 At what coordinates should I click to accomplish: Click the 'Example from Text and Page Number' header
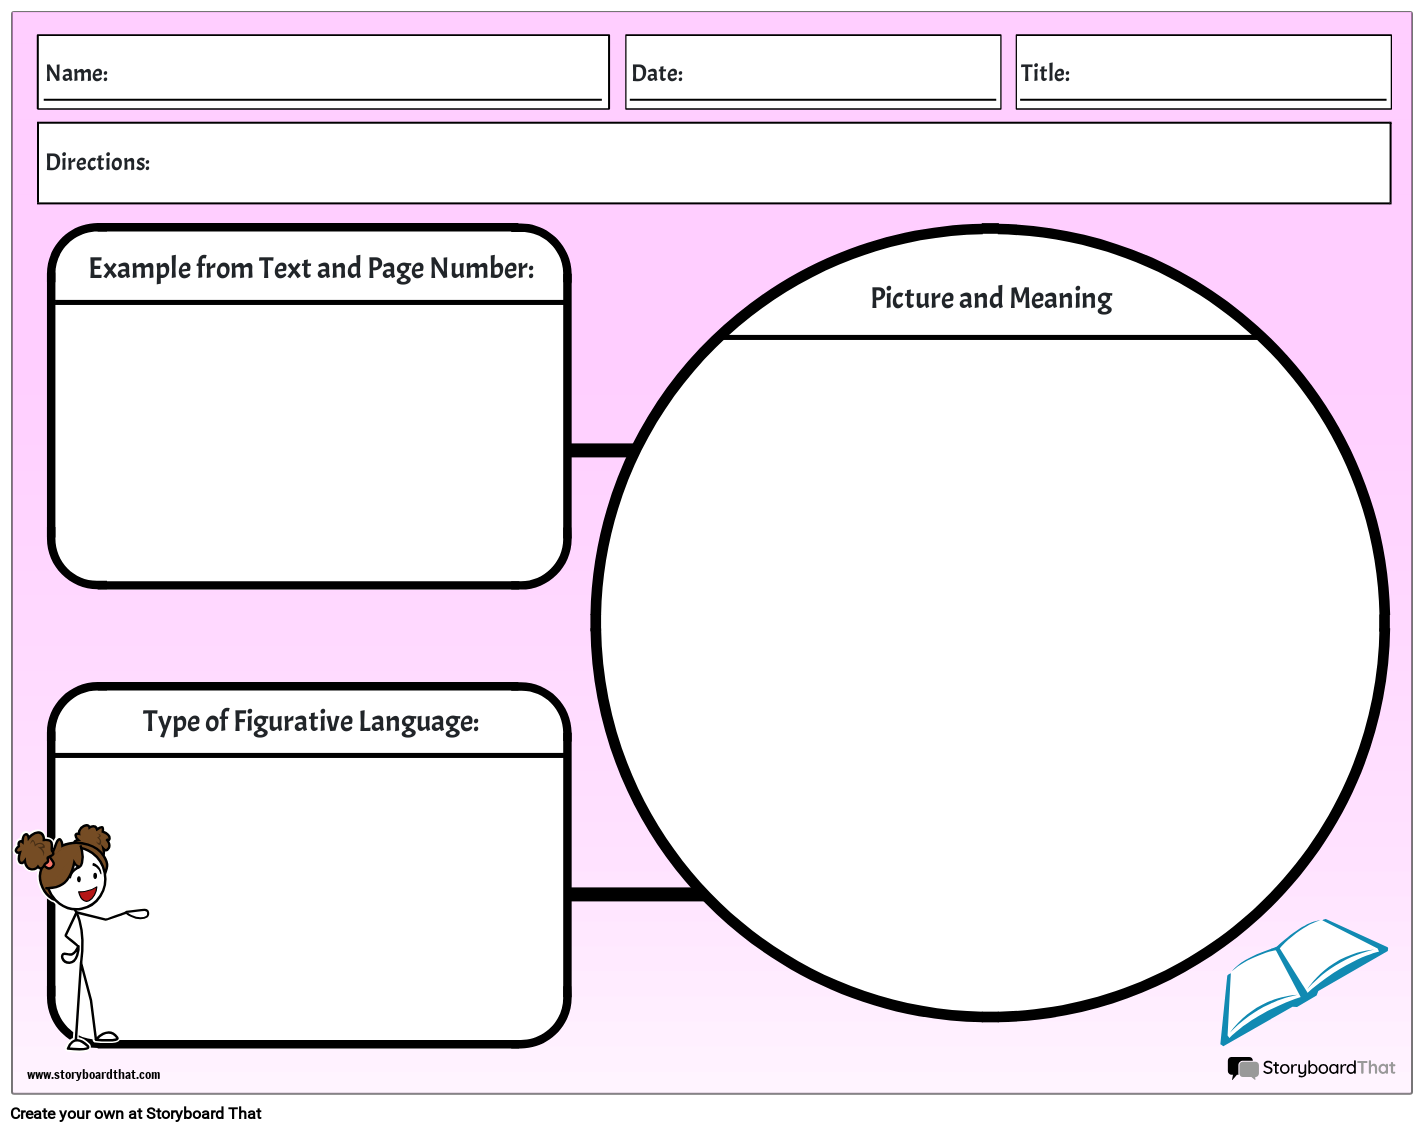click(311, 268)
